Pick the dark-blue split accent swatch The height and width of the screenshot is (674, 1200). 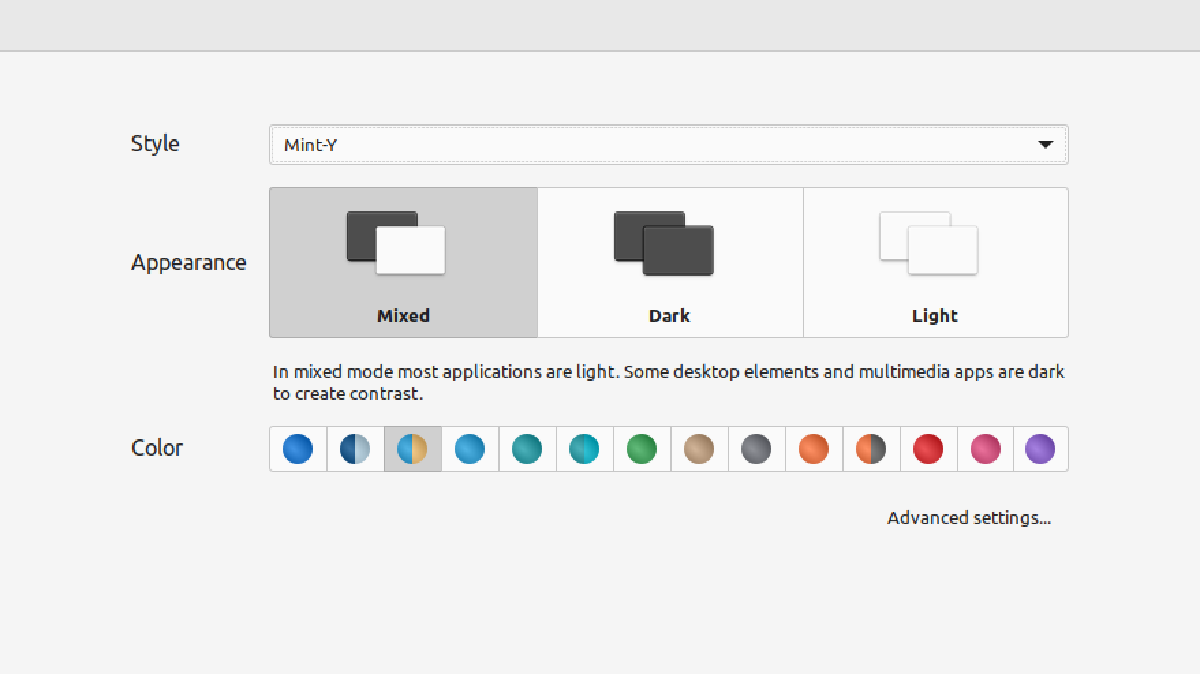point(355,449)
